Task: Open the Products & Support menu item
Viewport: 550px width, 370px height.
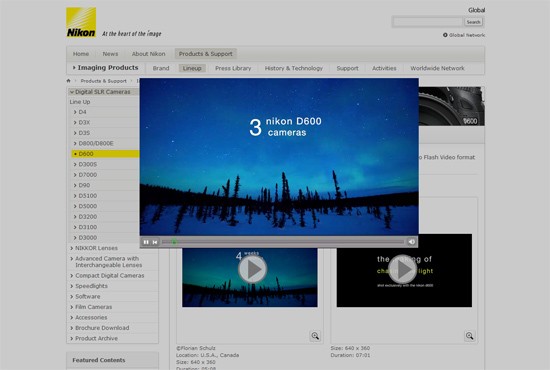Action: tap(206, 54)
